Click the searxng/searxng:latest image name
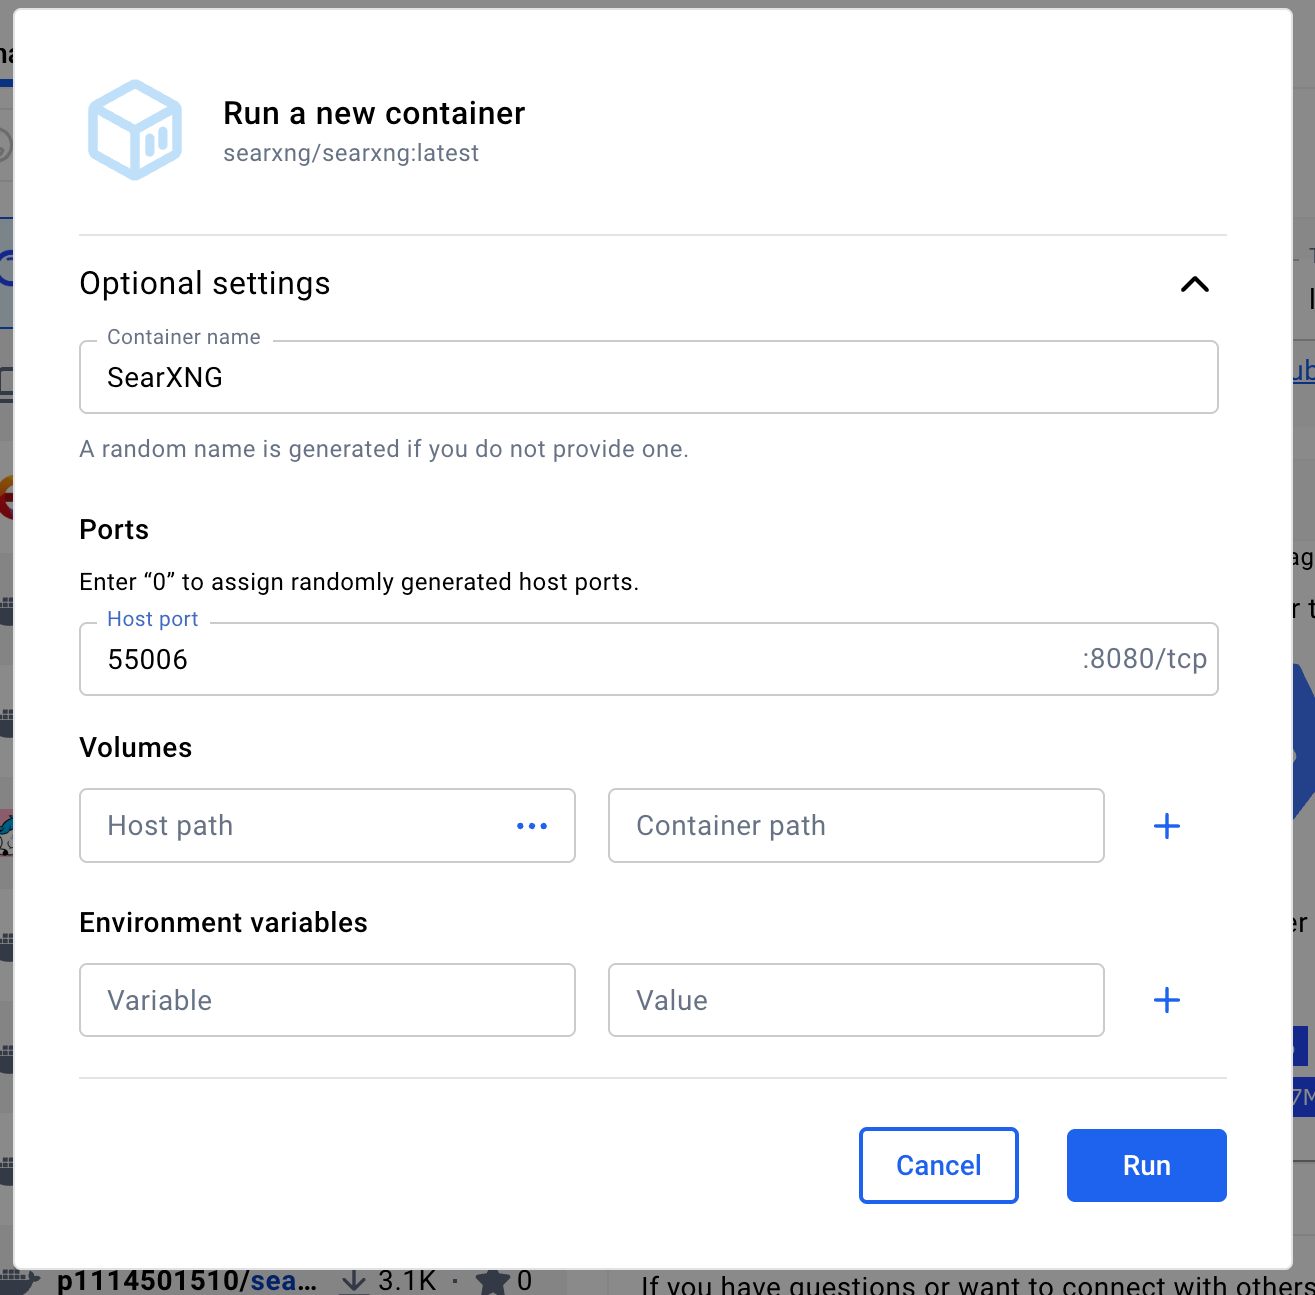 351,153
